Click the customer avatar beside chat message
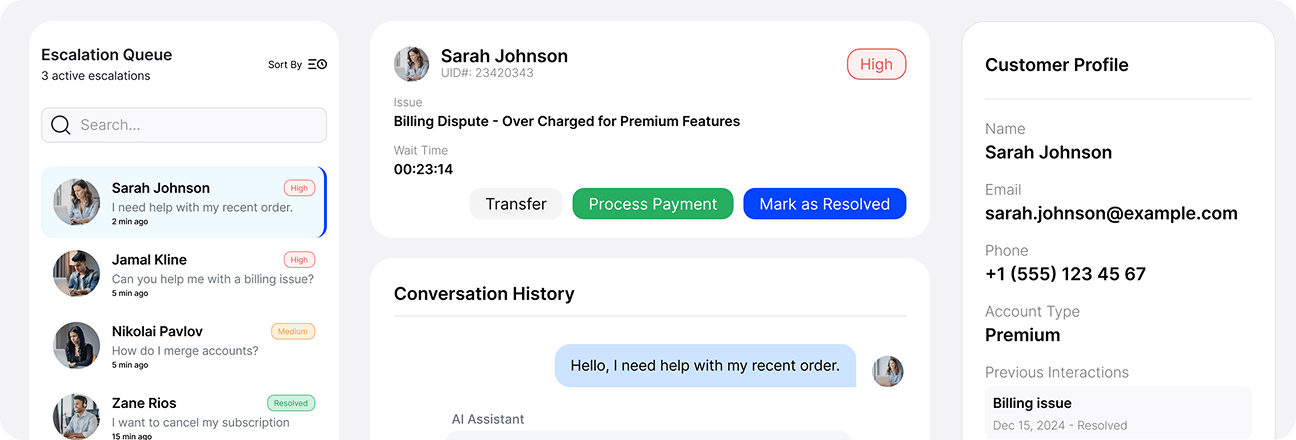Screen dimensions: 1296x440 [888, 371]
